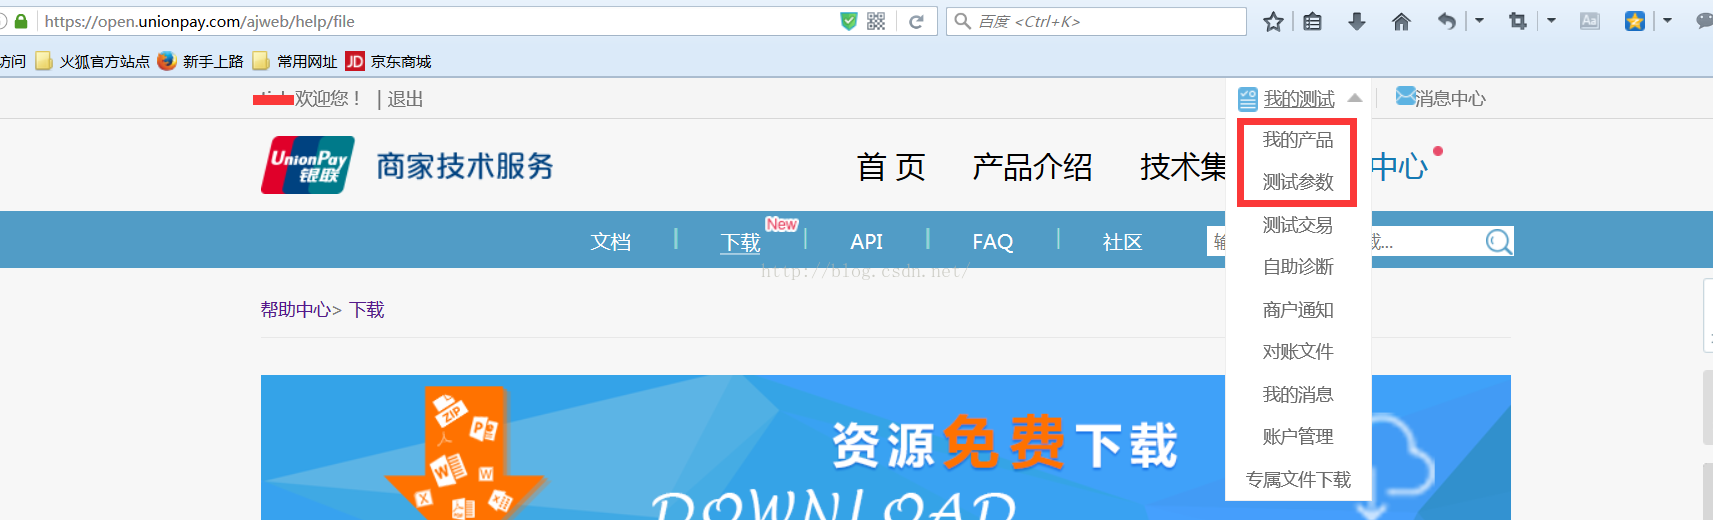This screenshot has width=1713, height=520.
Task: Click the site search magnifier icon
Action: point(1498,241)
